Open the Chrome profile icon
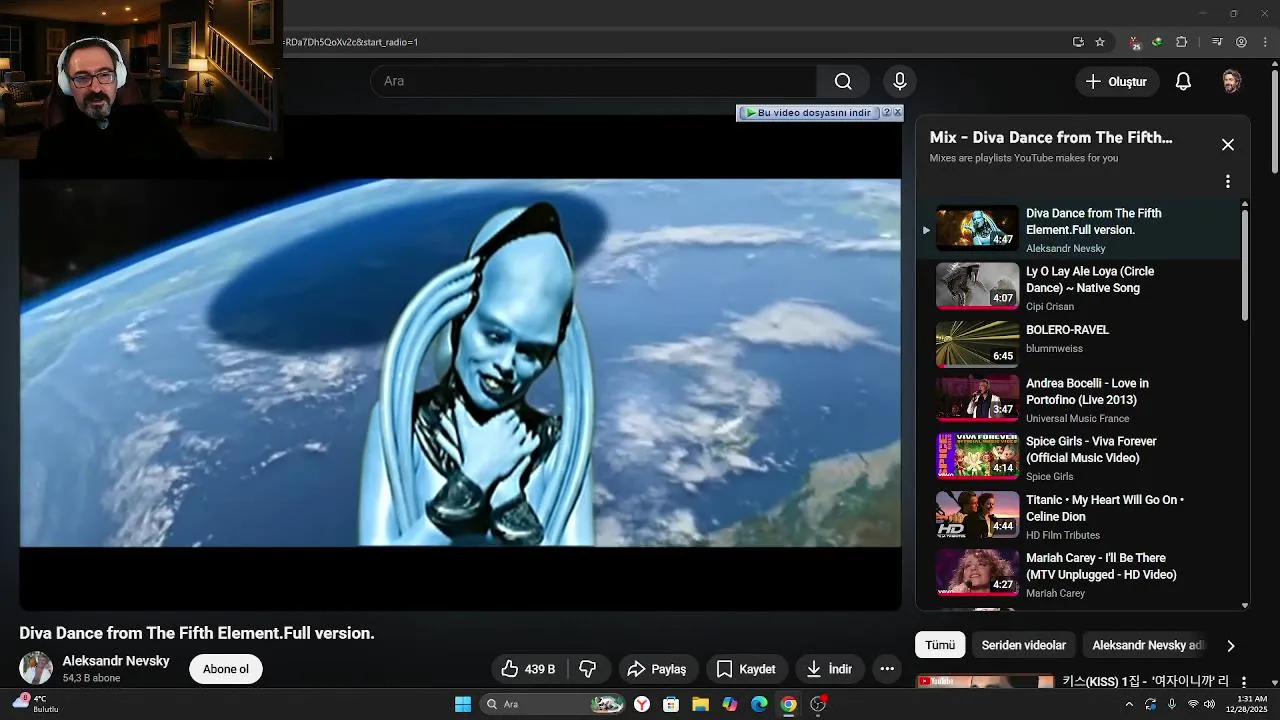Image resolution: width=1280 pixels, height=720 pixels. (x=1241, y=42)
